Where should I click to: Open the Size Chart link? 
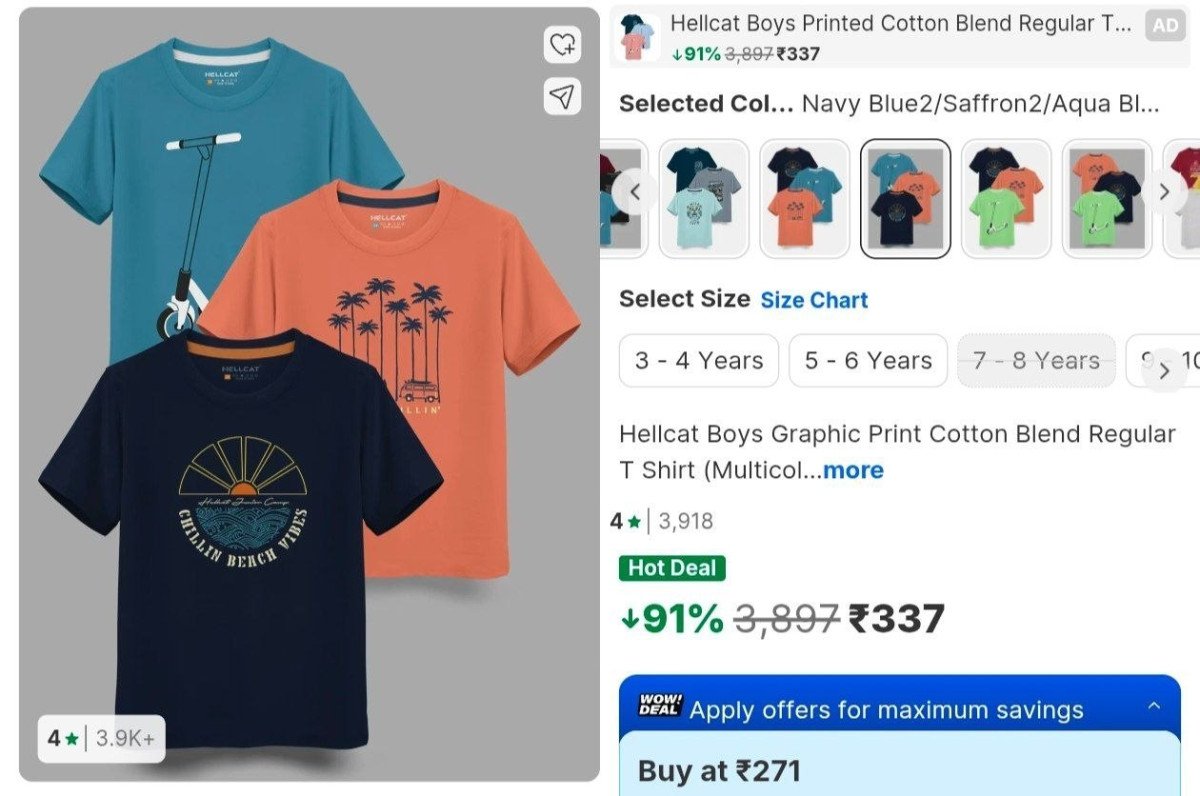coord(814,300)
